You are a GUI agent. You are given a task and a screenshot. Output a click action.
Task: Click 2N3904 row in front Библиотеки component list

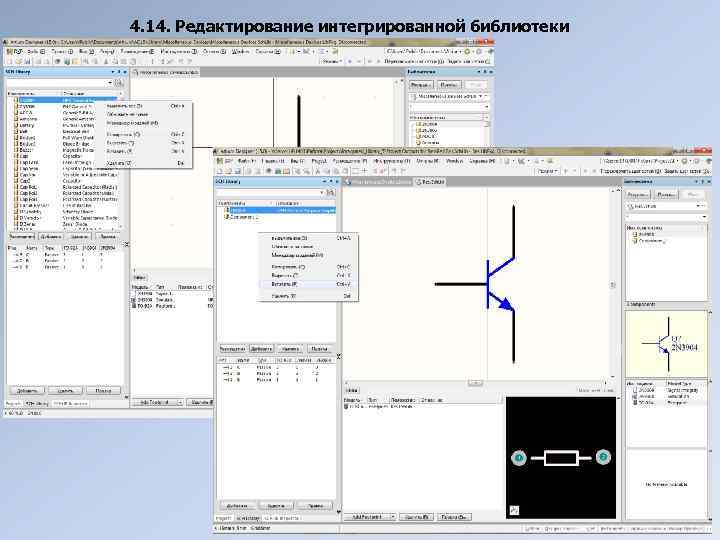click(x=666, y=234)
